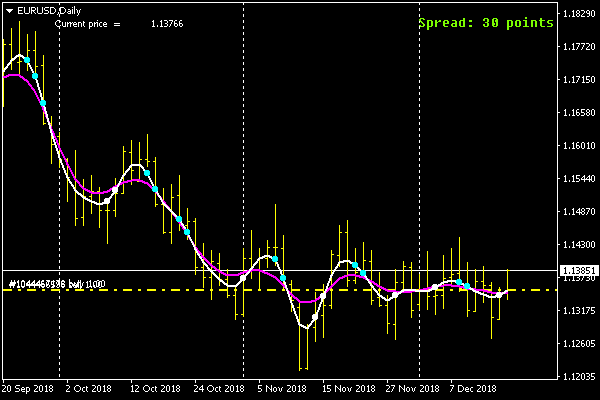This screenshot has height=400, width=600.
Task: Click the EURUSD,Daily chart title
Action: (x=49, y=11)
